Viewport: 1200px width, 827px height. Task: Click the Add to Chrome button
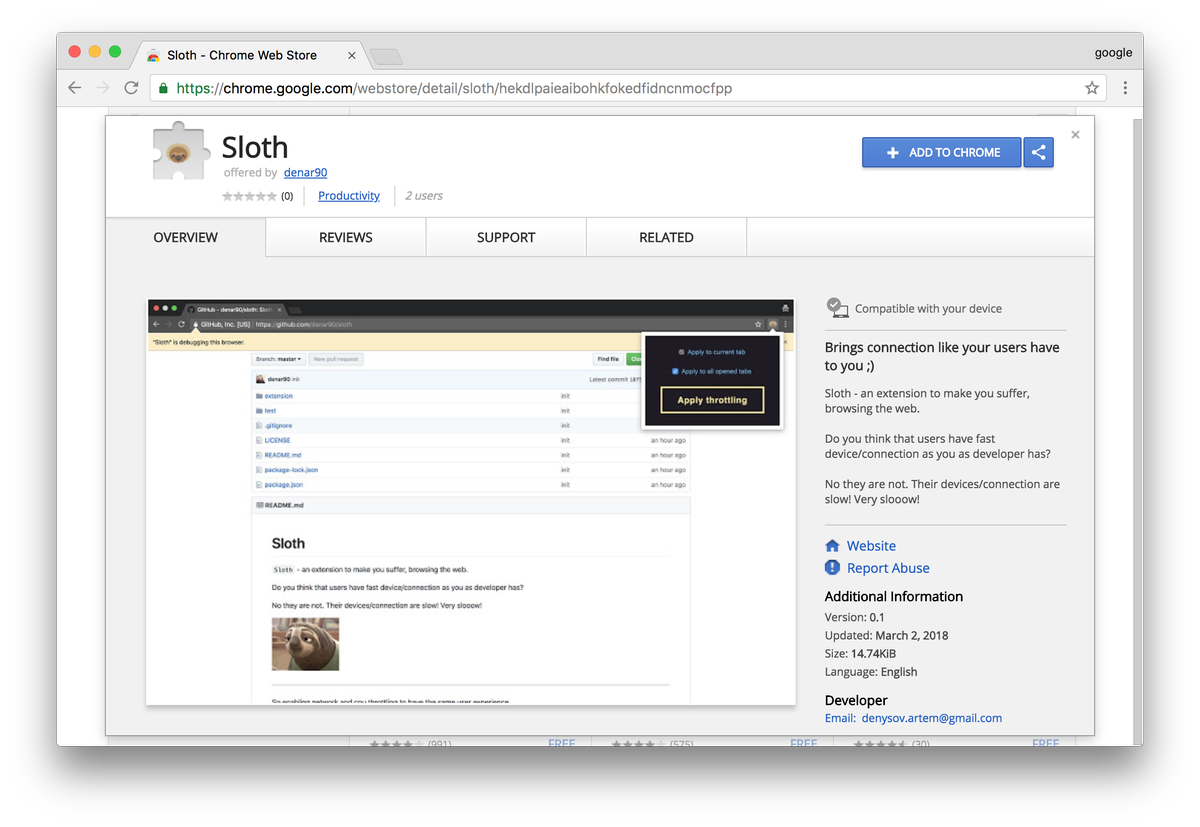942,152
